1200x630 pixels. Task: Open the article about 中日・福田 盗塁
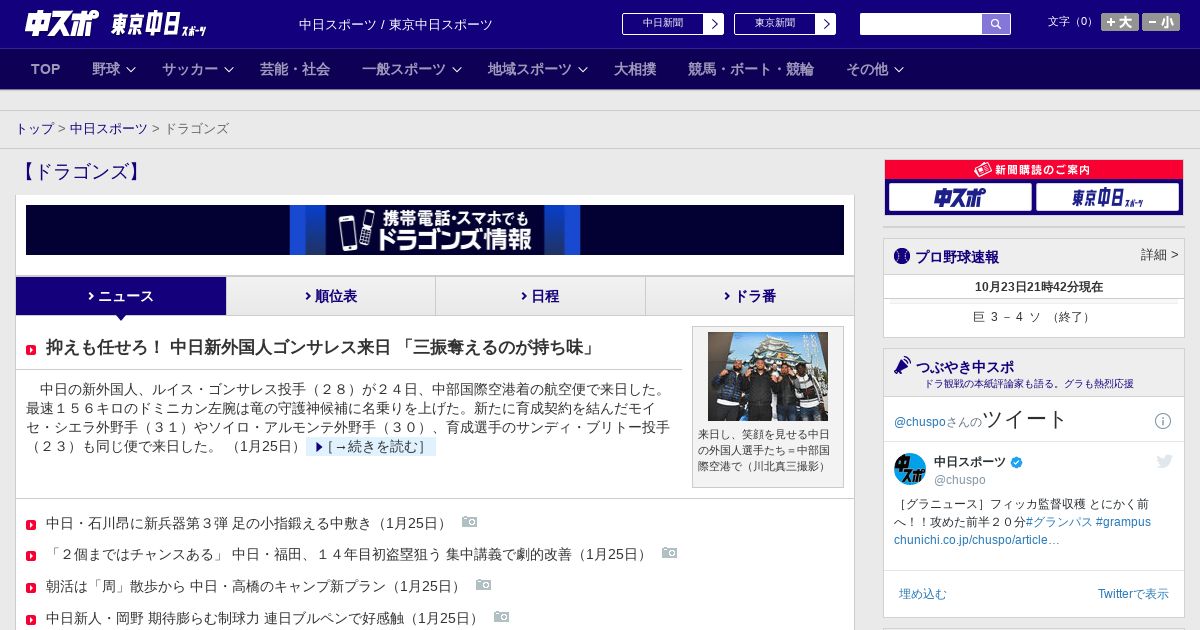coord(348,554)
